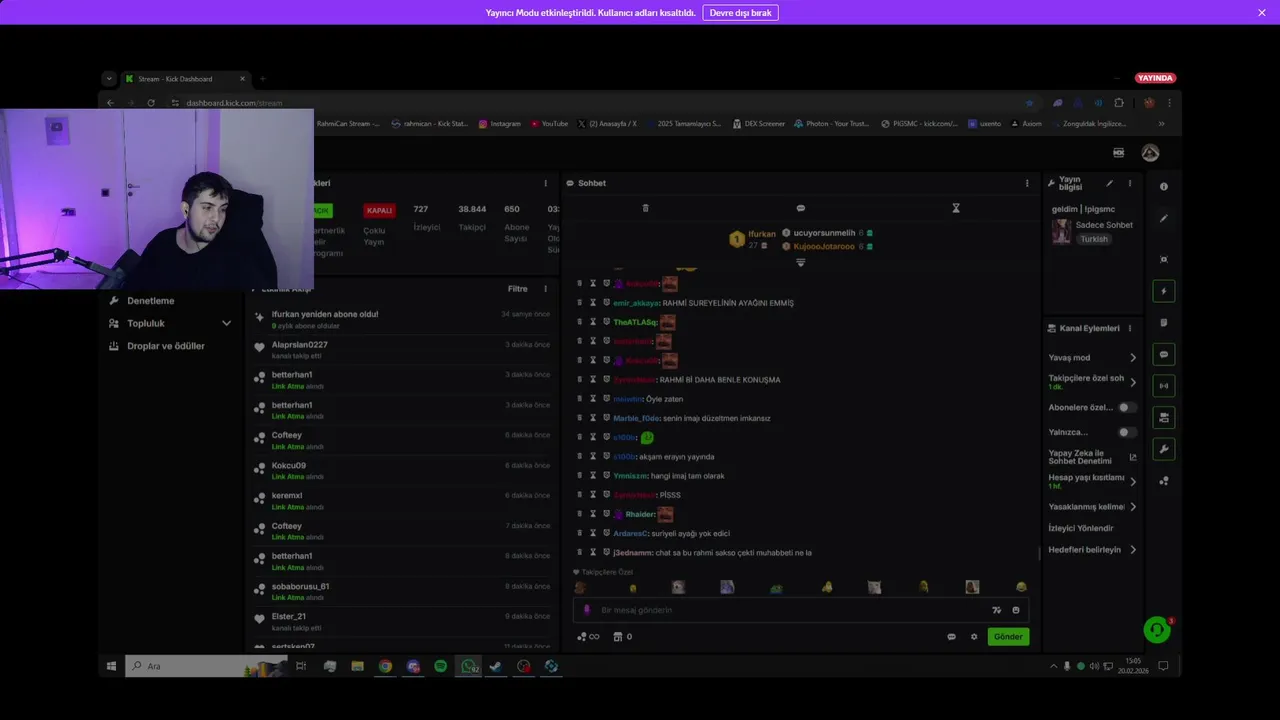Viewport: 1280px width, 720px height.
Task: Click sobaborusu_81 in activity feed
Action: (300, 586)
